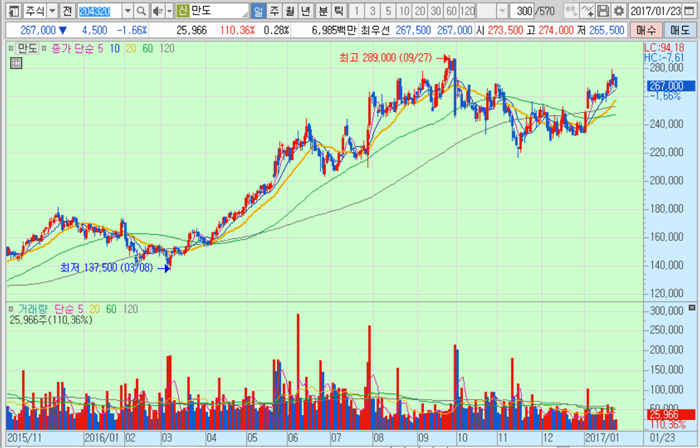Viewport: 700px width, 448px height.
Task: Open the calendar date picker icon
Action: pyautogui.click(x=689, y=10)
